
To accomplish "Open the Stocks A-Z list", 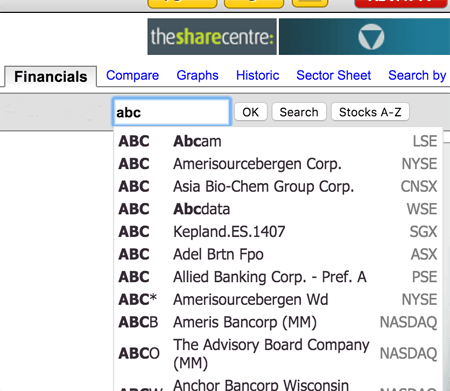I will pos(370,112).
